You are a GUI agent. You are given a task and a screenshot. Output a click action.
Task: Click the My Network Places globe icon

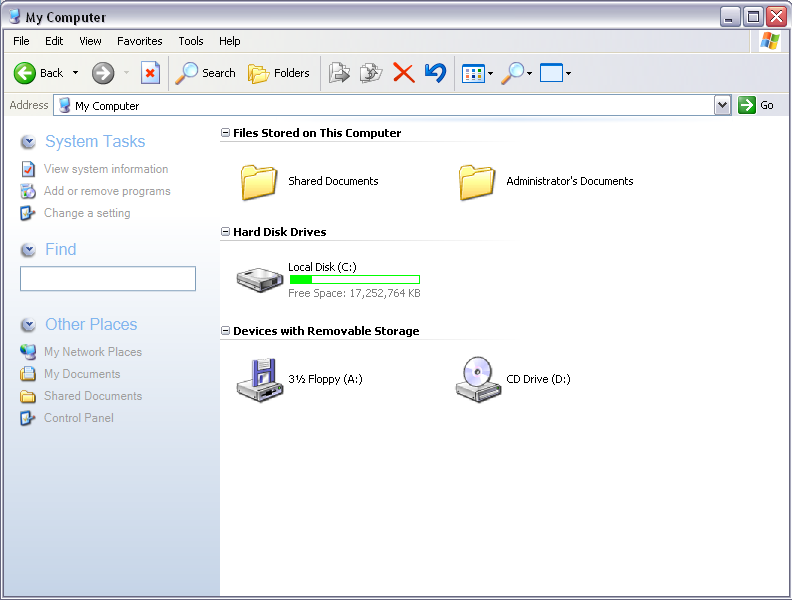click(28, 352)
